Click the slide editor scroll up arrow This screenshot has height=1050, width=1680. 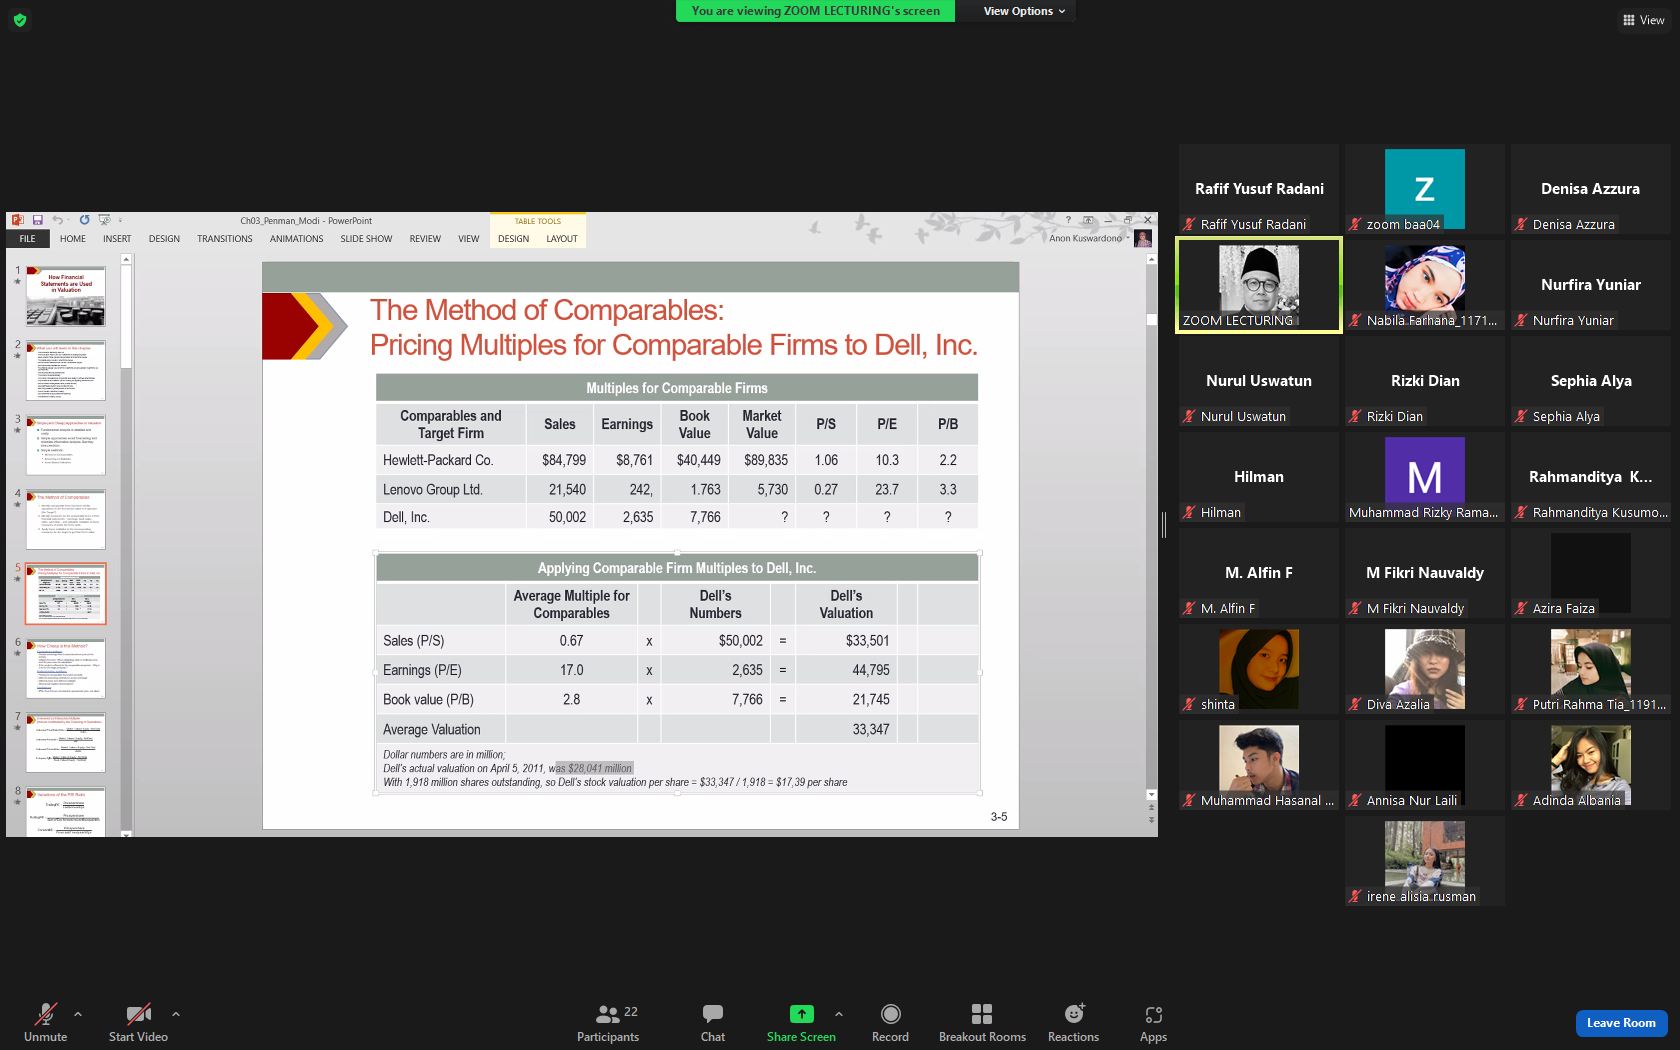[x=1151, y=259]
